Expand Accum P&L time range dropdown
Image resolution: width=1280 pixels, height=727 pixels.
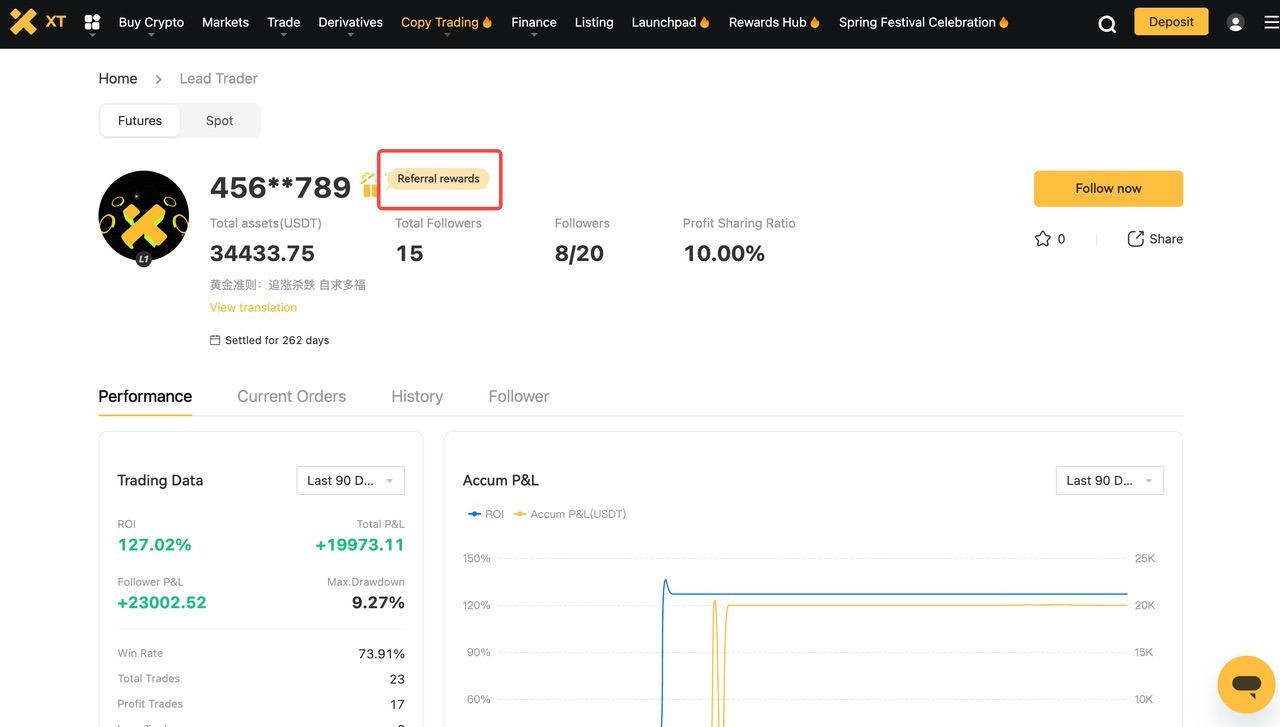pos(1109,481)
